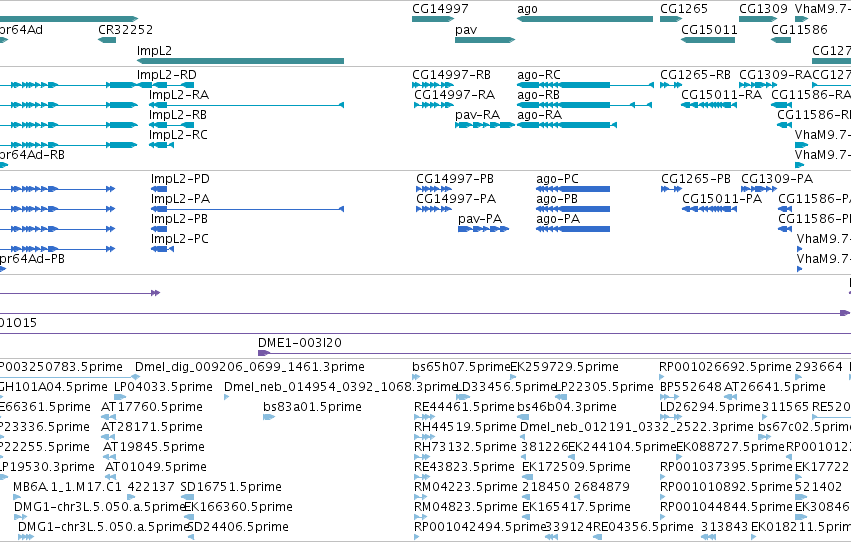Select the DME1-003I20 BAC label
This screenshot has width=851, height=542.
point(300,343)
